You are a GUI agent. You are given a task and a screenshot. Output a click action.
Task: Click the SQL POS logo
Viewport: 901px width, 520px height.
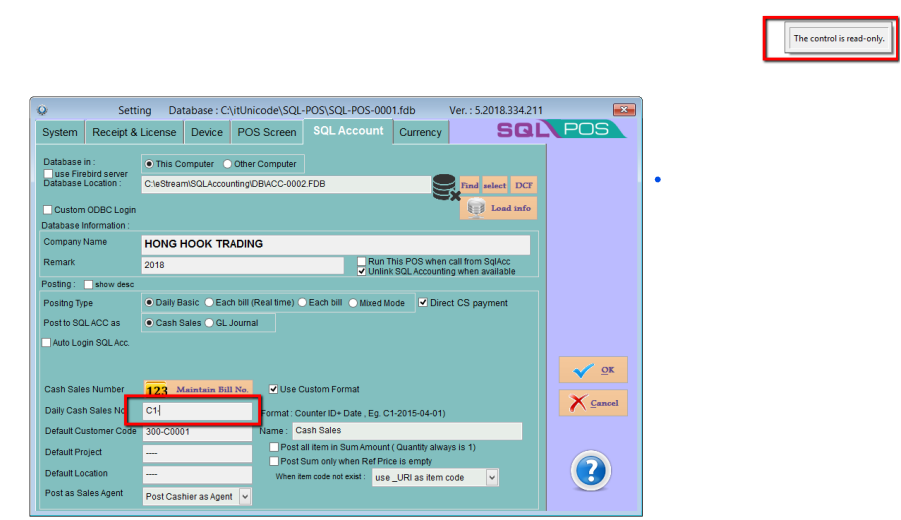click(x=561, y=130)
